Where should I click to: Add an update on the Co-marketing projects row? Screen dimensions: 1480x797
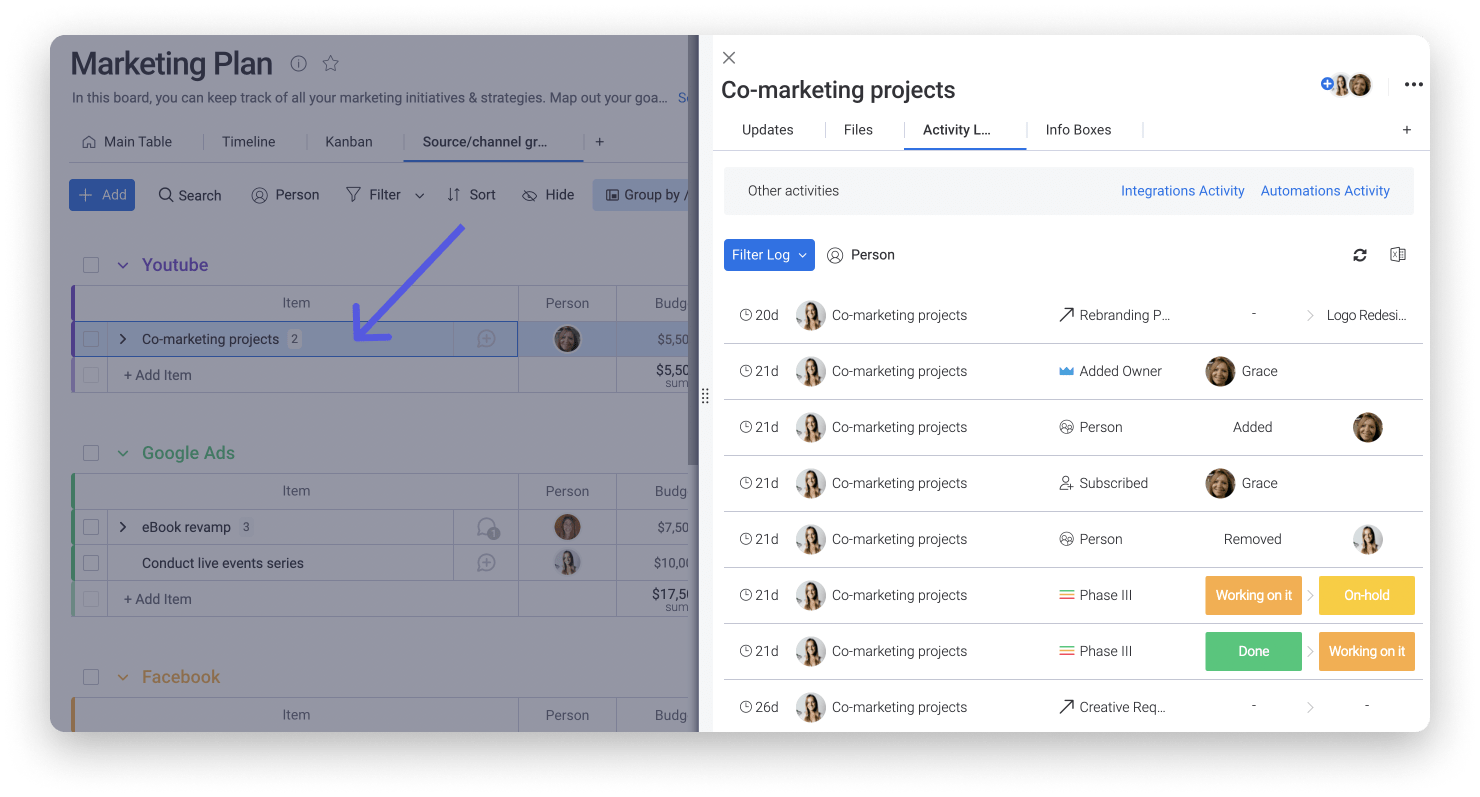485,339
